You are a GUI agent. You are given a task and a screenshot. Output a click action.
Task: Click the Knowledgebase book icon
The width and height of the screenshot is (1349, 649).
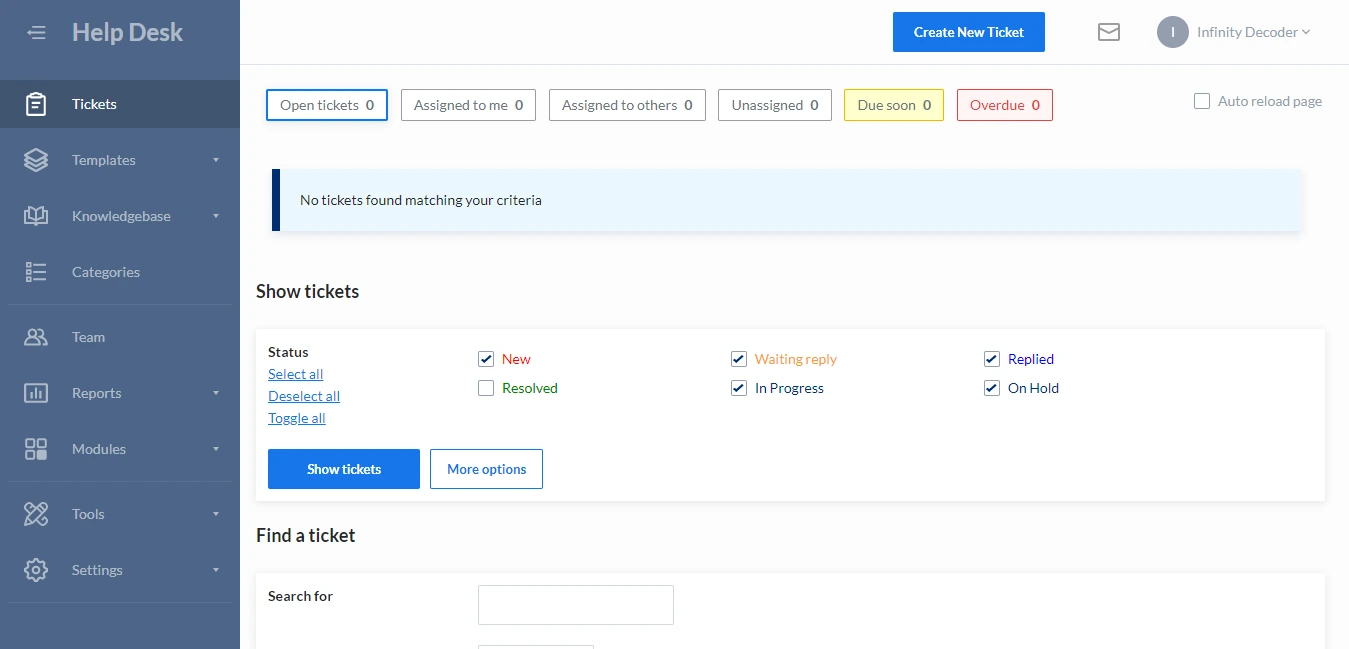pyautogui.click(x=36, y=216)
